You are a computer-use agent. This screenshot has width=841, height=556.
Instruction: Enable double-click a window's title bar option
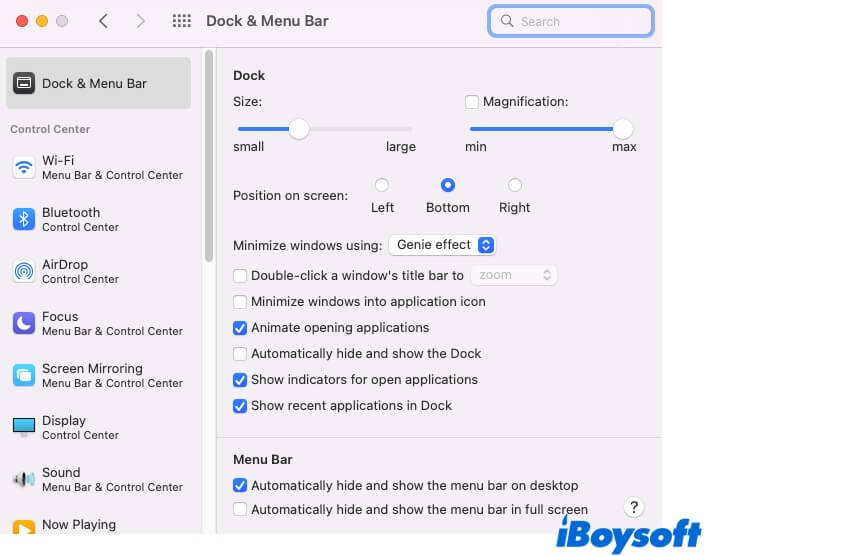[x=240, y=276]
